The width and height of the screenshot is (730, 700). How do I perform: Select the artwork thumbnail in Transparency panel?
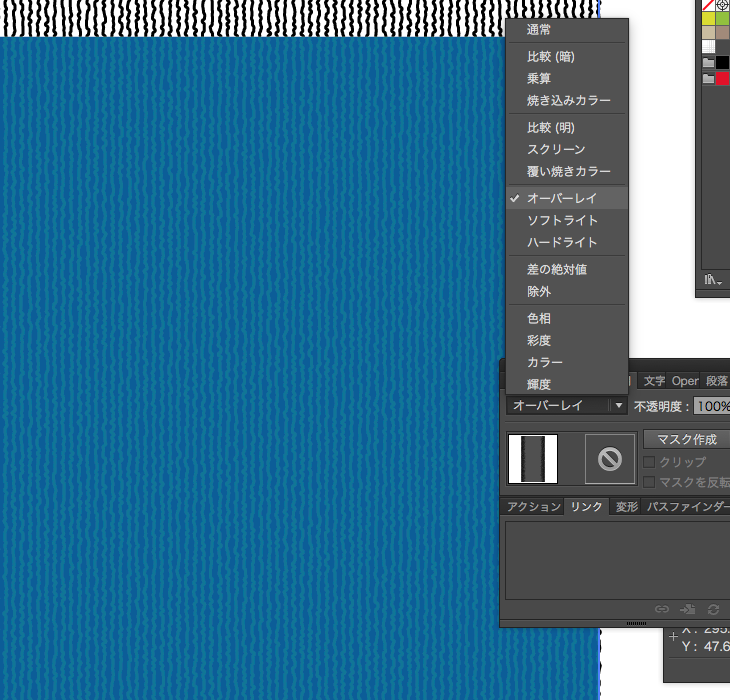533,459
